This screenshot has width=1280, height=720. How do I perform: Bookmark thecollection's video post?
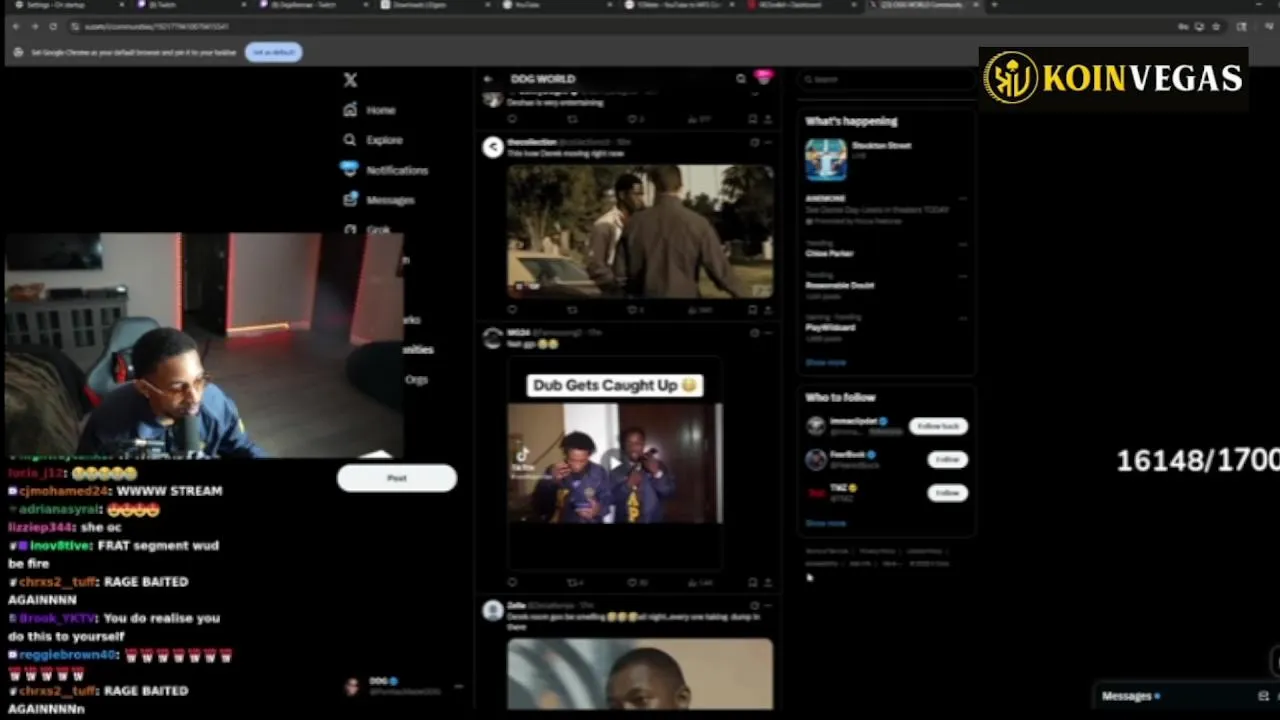click(x=753, y=310)
